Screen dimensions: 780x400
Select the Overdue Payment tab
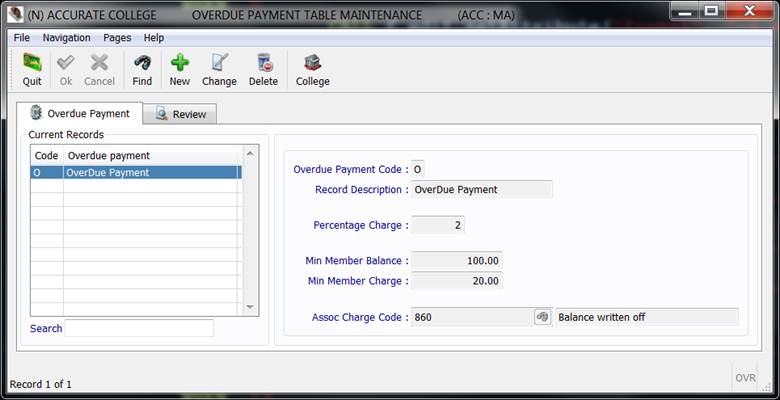80,113
